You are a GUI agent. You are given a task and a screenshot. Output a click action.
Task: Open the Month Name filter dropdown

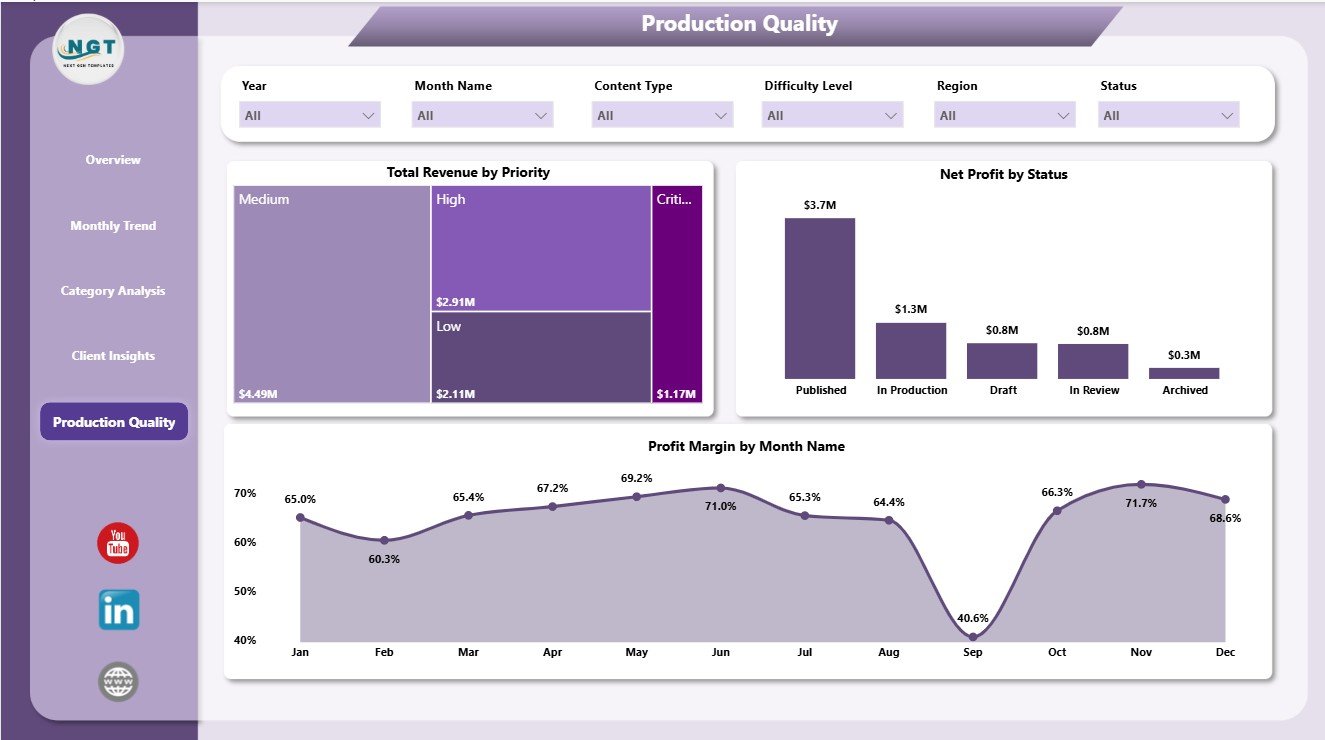click(x=482, y=115)
